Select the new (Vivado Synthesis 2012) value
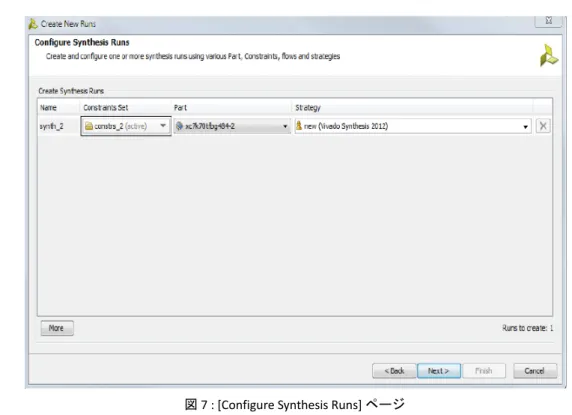Screen dimensions: 572x415 346,126
